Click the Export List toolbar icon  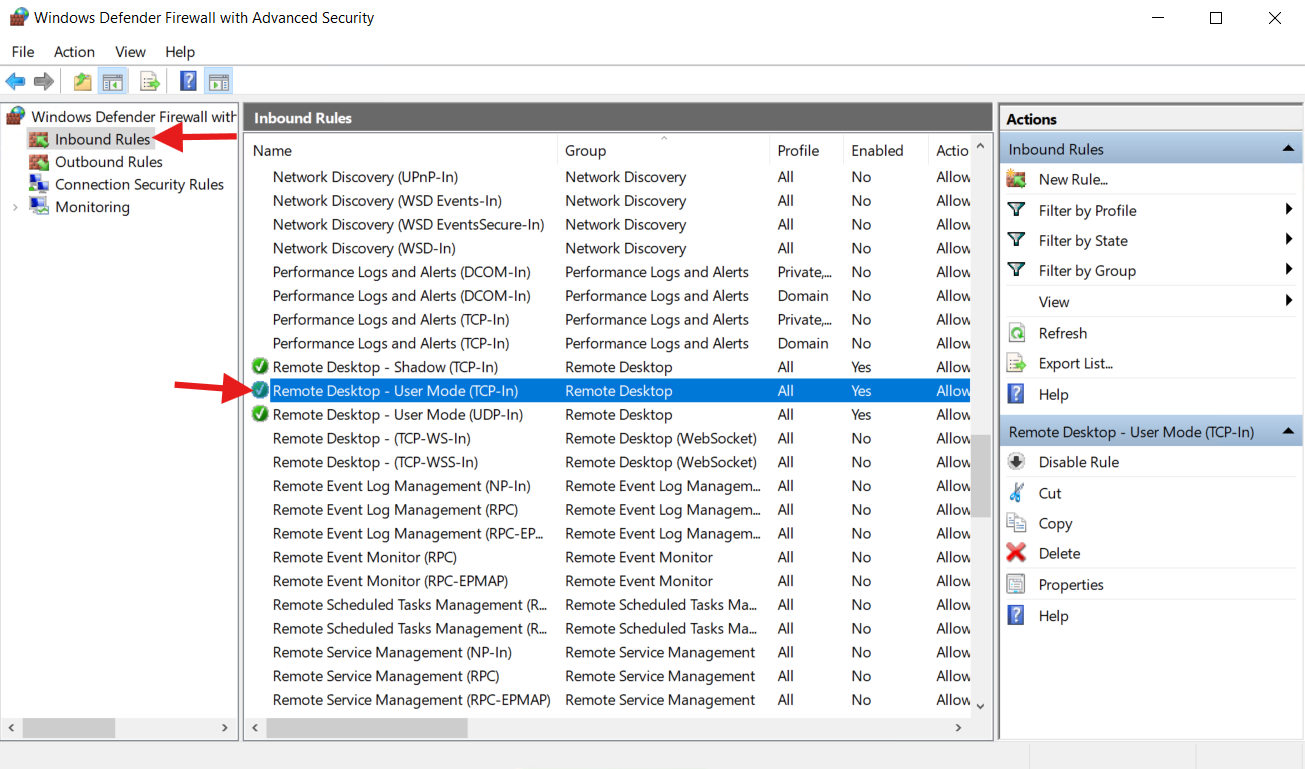tap(150, 81)
